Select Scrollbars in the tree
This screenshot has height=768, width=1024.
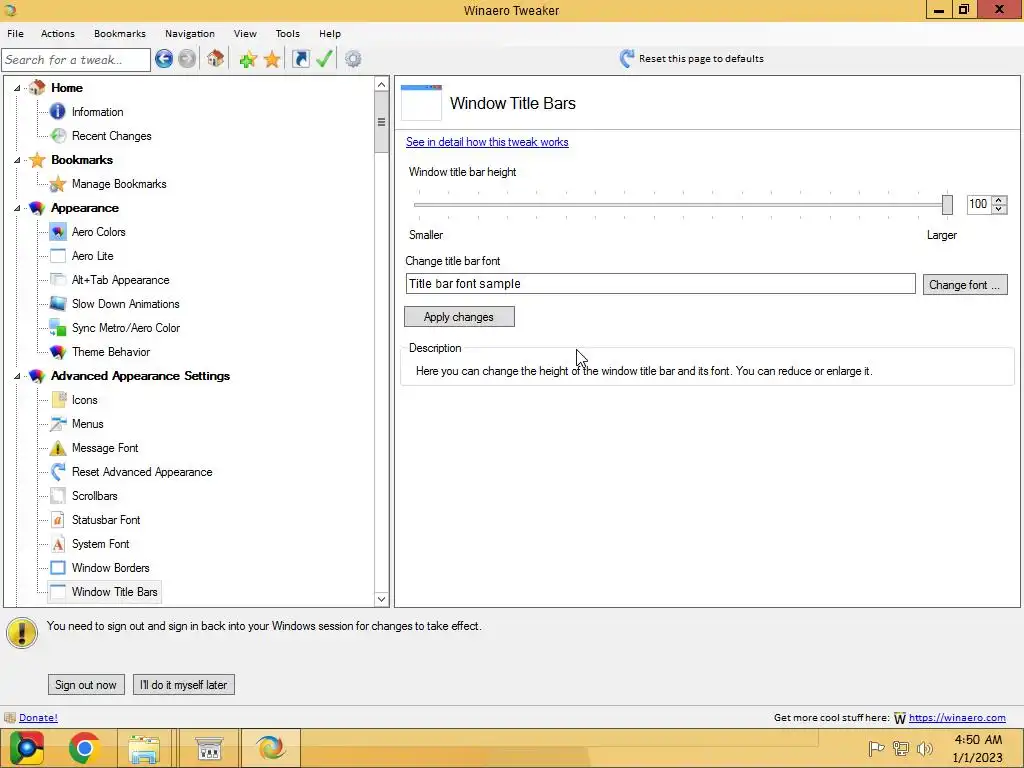tap(95, 496)
